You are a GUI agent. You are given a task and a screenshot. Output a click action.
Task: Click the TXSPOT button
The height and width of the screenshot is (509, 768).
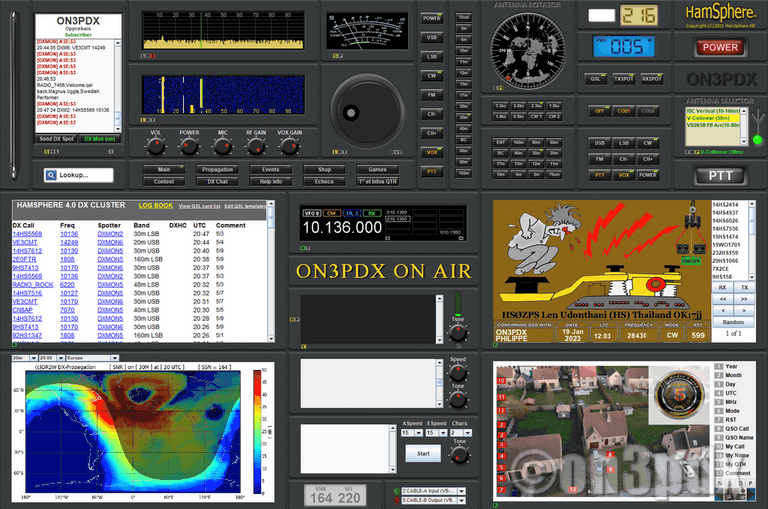coord(623,78)
